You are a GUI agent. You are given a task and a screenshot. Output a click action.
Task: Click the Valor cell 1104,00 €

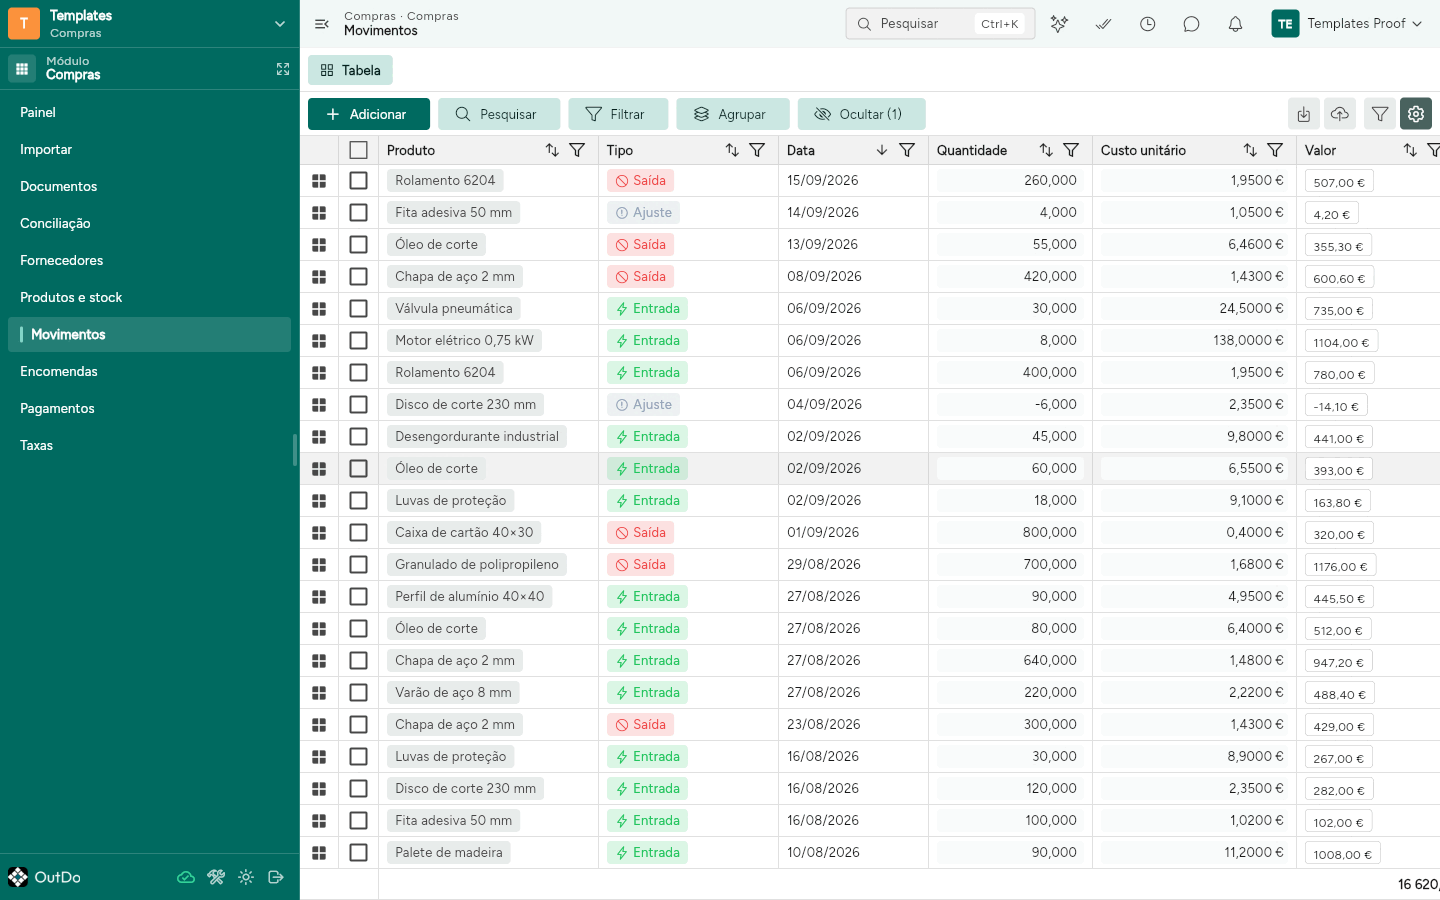coord(1341,343)
